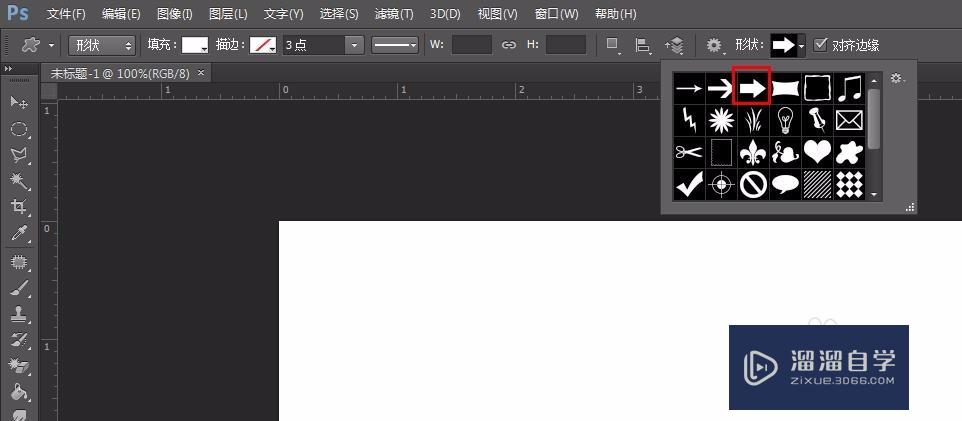Open the 填充 fill color swatch

[195, 45]
